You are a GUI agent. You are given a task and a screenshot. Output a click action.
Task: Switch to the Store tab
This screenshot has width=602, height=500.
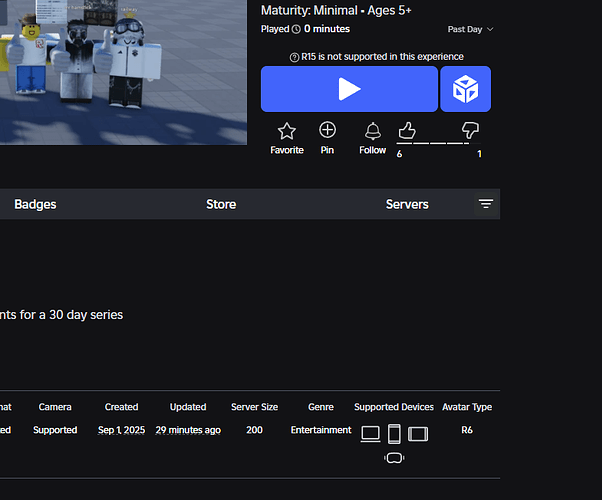(221, 204)
